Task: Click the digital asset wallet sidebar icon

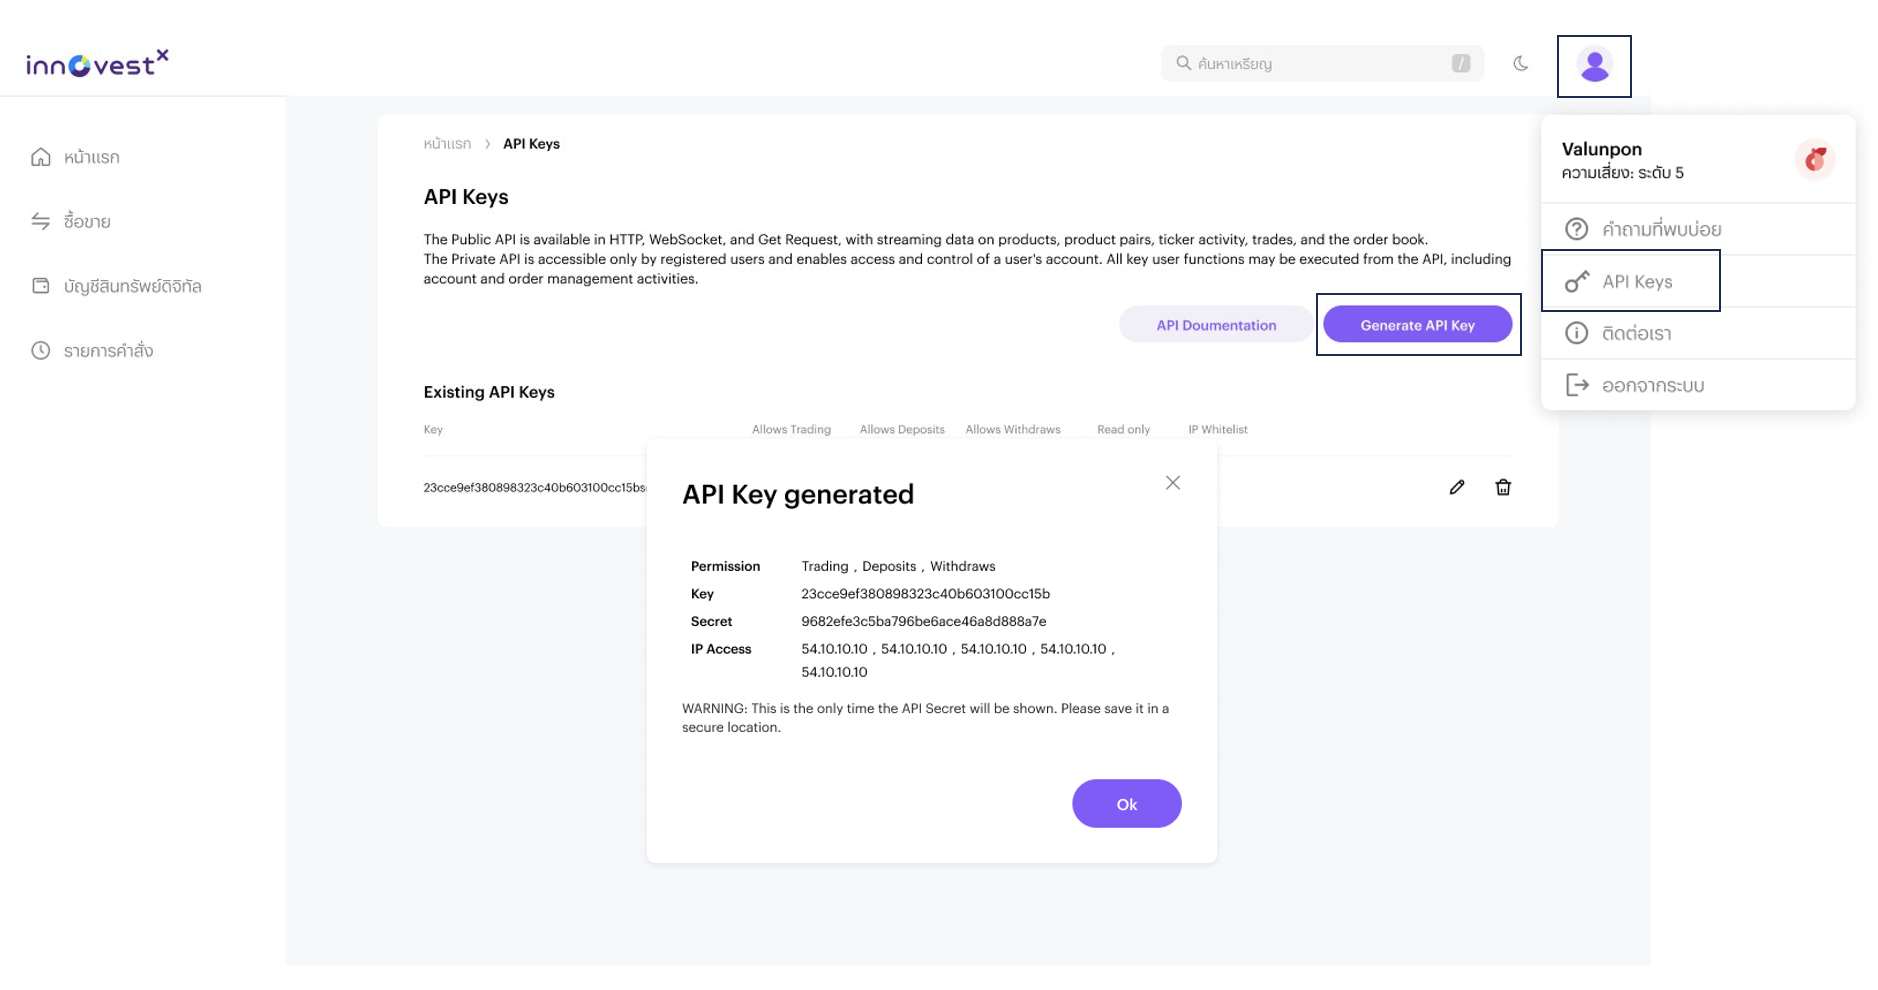Action: point(40,286)
